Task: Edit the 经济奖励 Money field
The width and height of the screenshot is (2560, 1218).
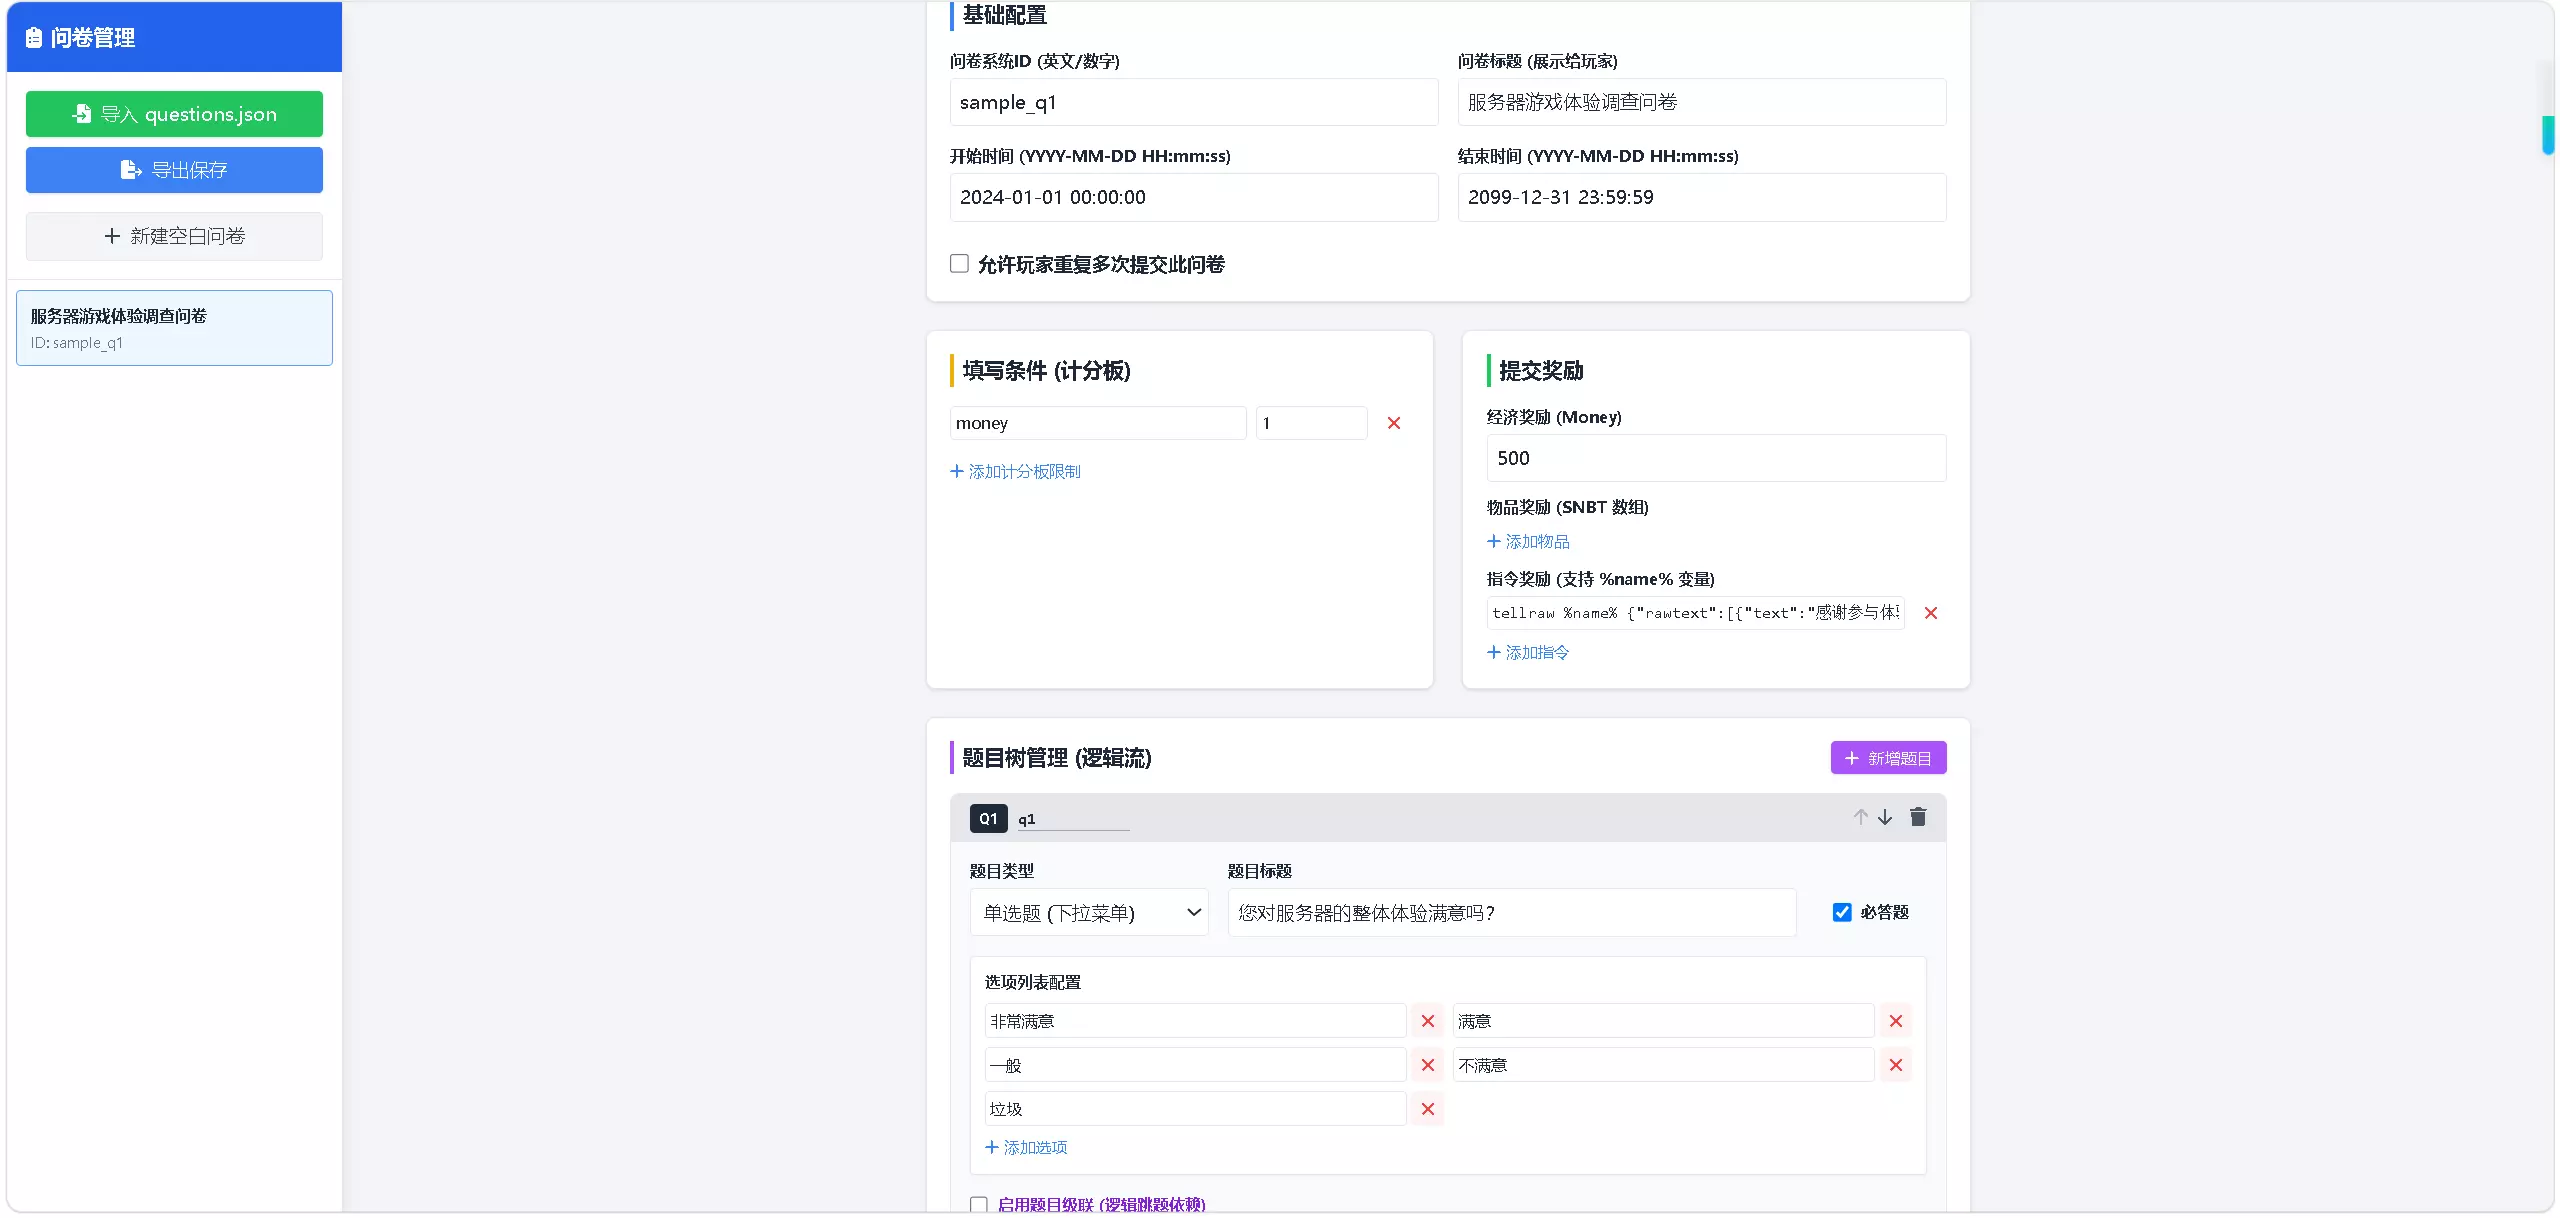Action: [1716, 458]
